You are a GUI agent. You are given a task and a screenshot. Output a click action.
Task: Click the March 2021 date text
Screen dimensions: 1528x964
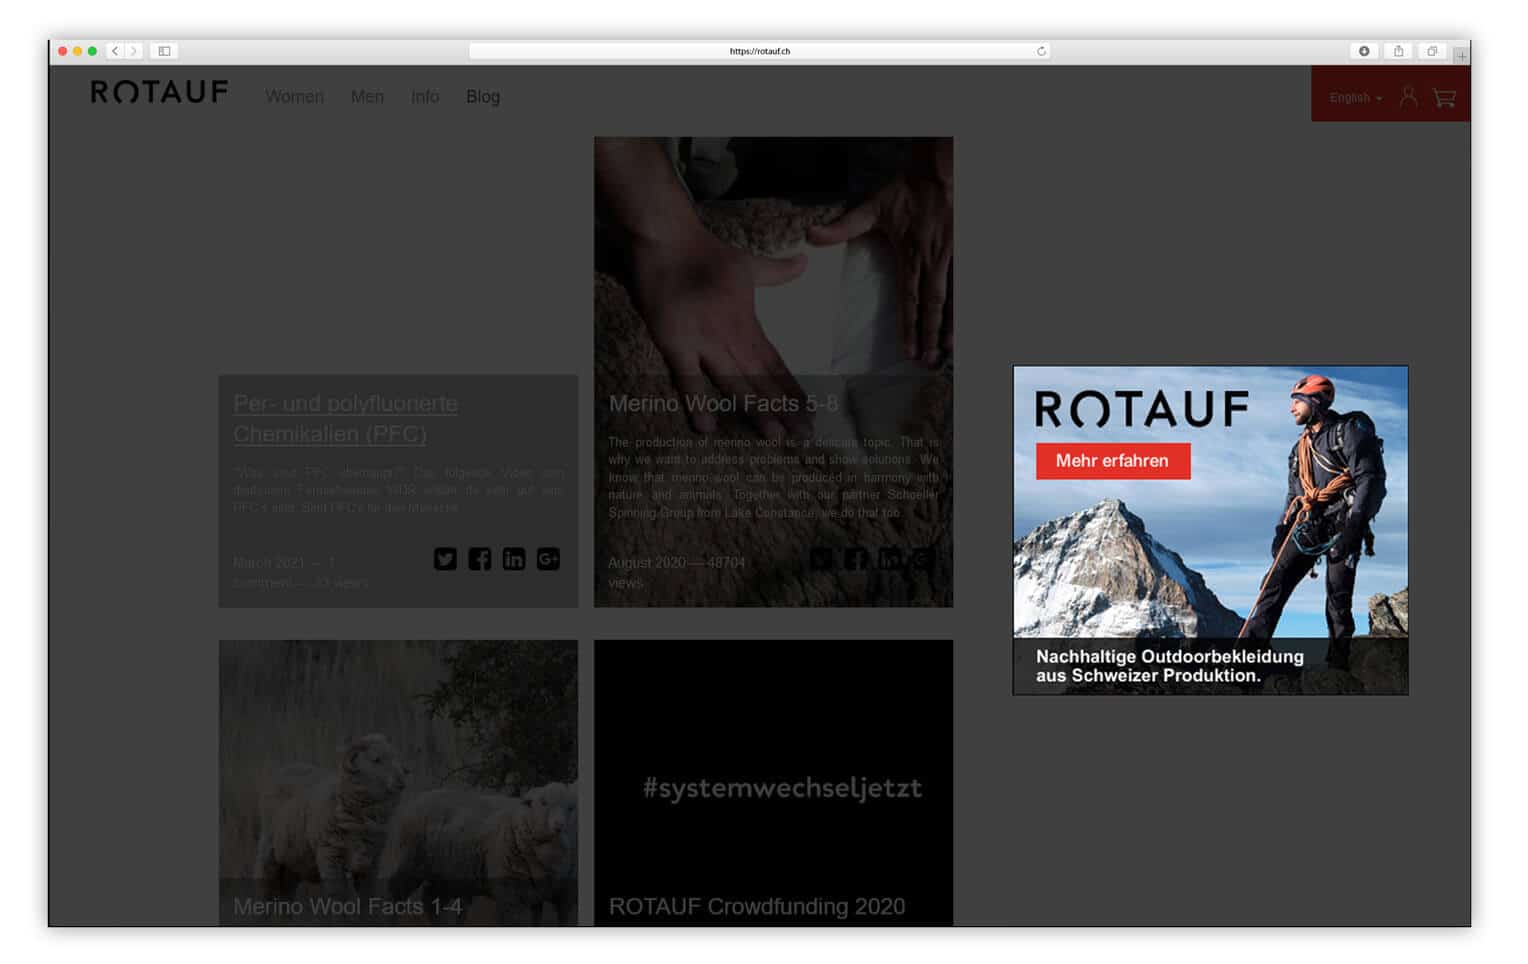tap(269, 563)
